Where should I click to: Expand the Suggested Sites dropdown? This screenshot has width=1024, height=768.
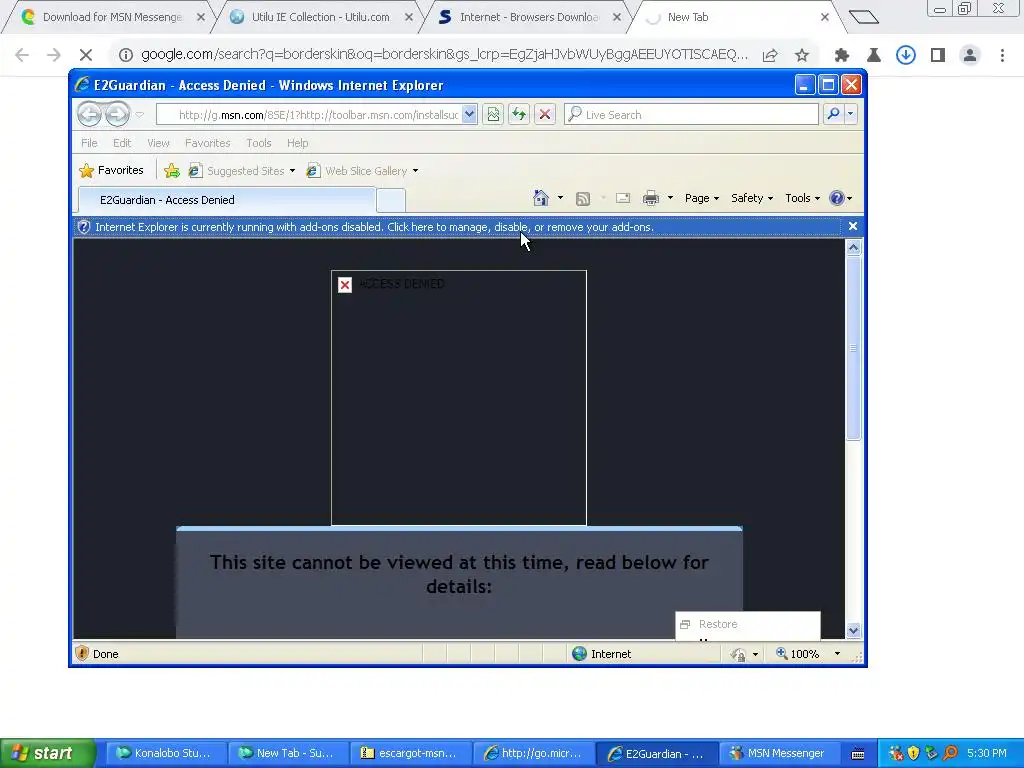[x=292, y=171]
